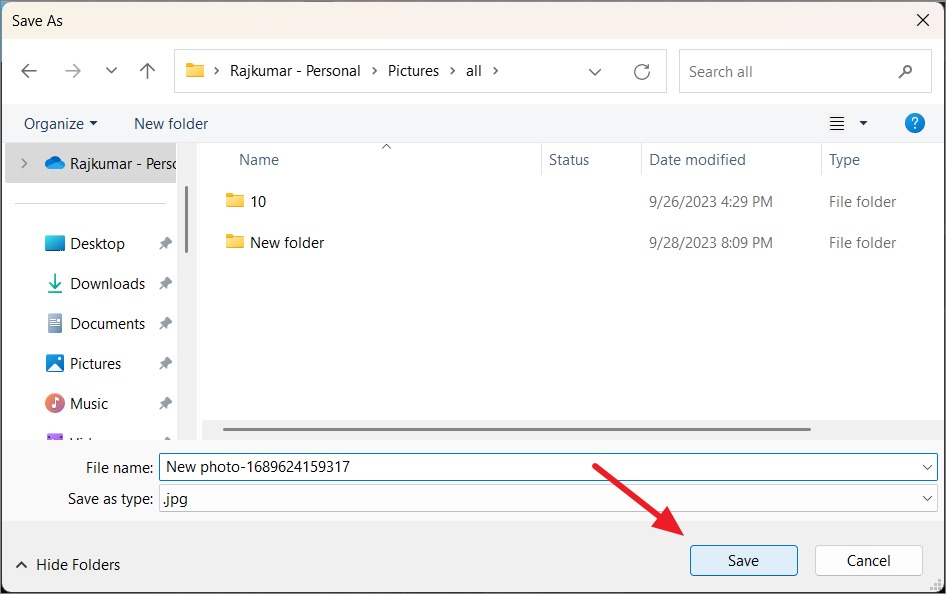Navigate up one folder level
This screenshot has width=946, height=594.
(147, 71)
